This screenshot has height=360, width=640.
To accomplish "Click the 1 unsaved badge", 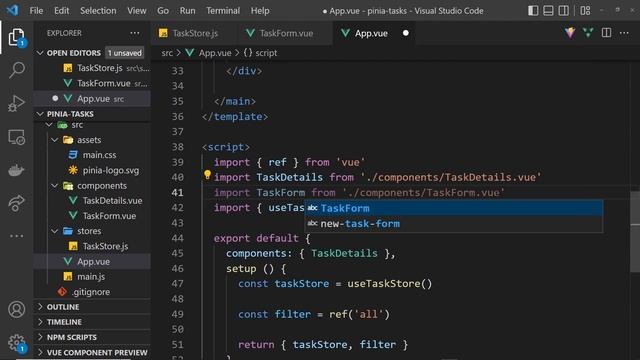I will point(124,53).
